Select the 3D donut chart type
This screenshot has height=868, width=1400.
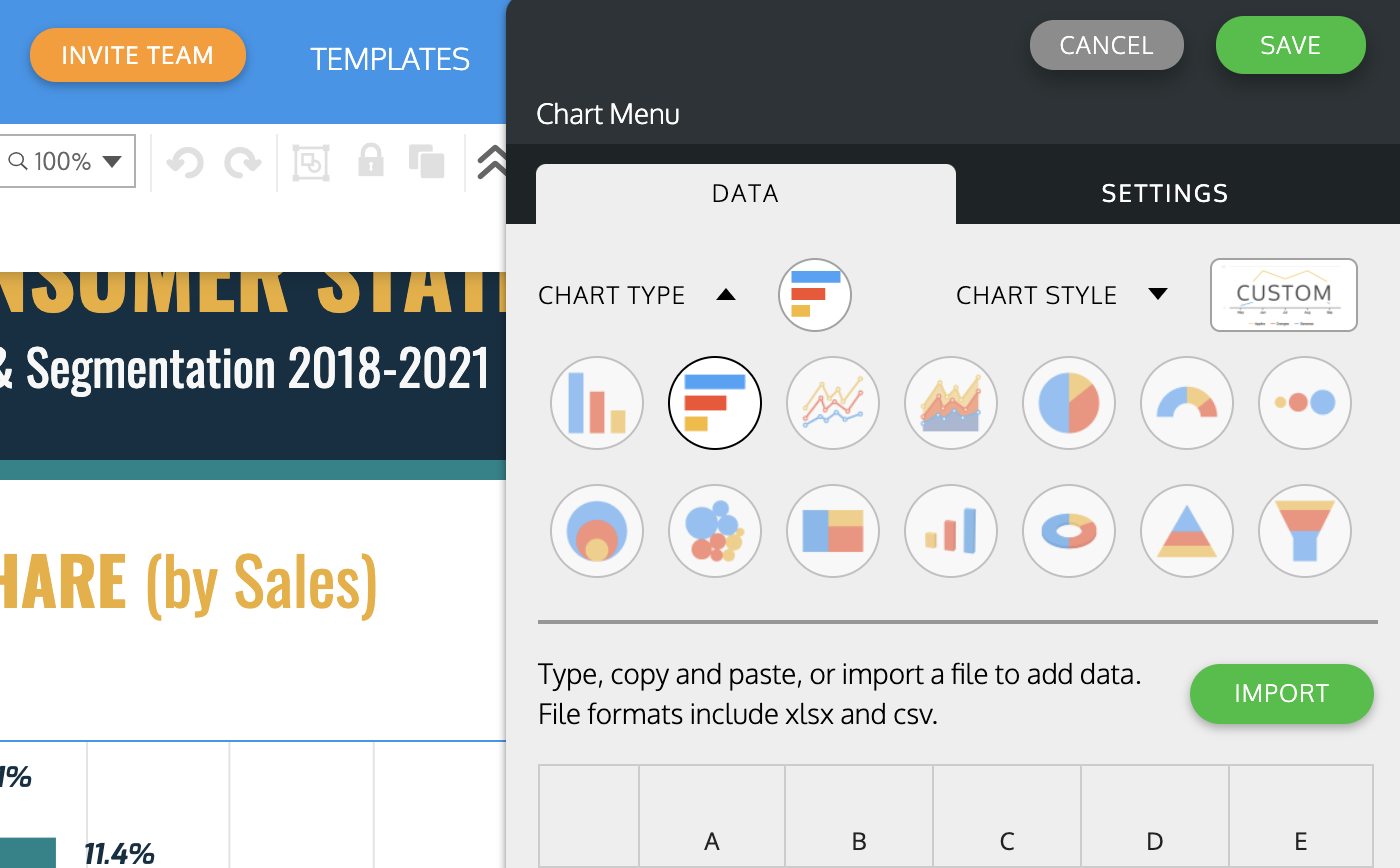1069,531
